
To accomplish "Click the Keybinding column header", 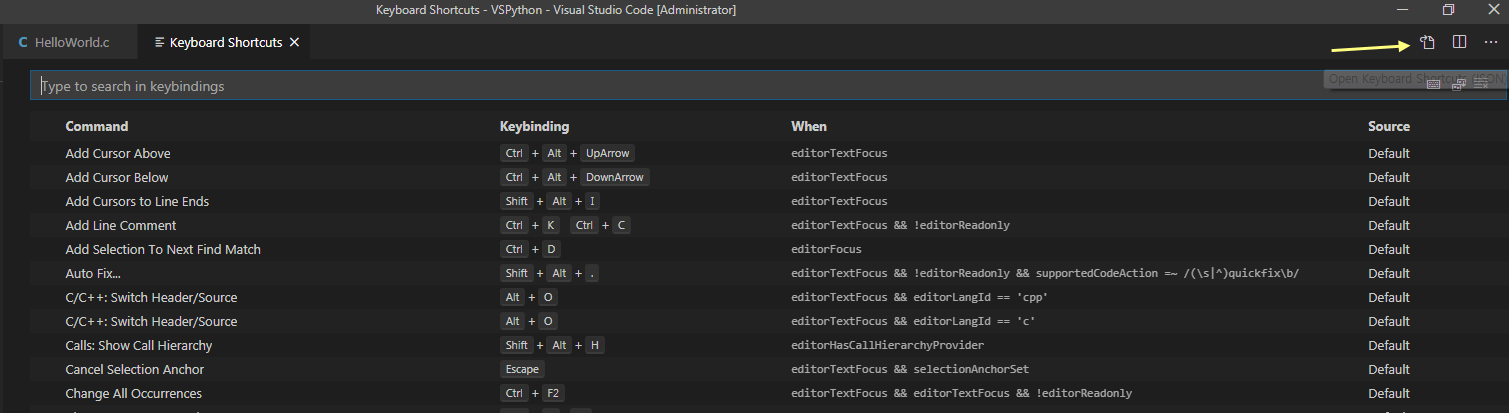I will tap(535, 127).
